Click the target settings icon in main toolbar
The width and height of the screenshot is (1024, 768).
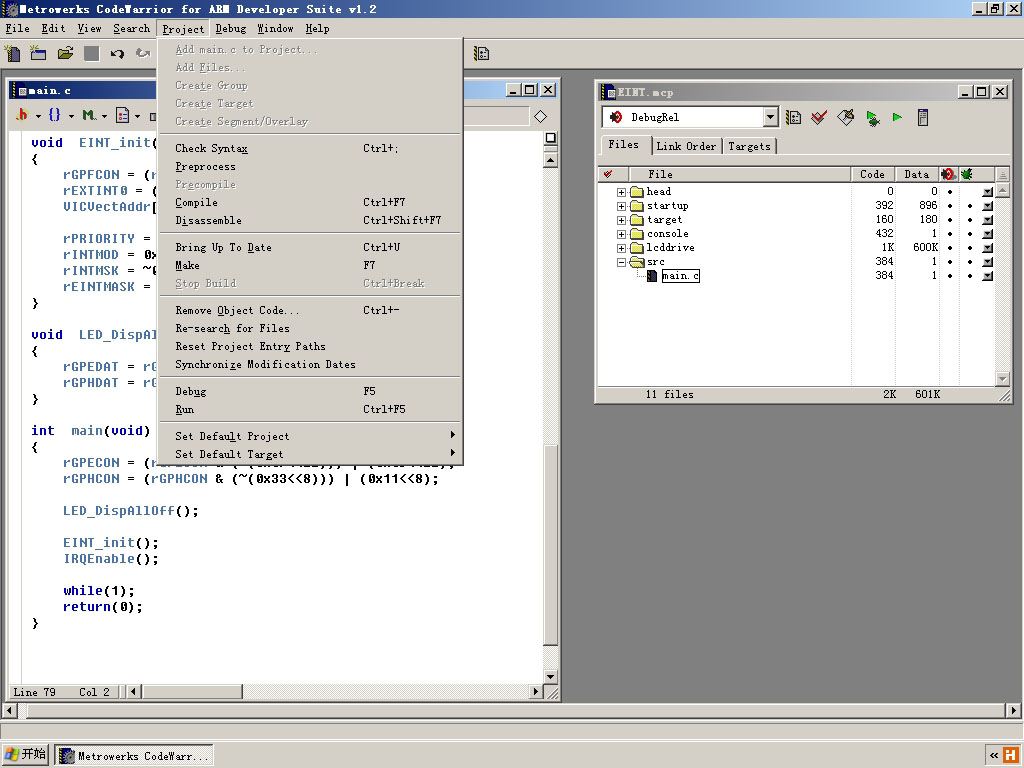pos(481,54)
